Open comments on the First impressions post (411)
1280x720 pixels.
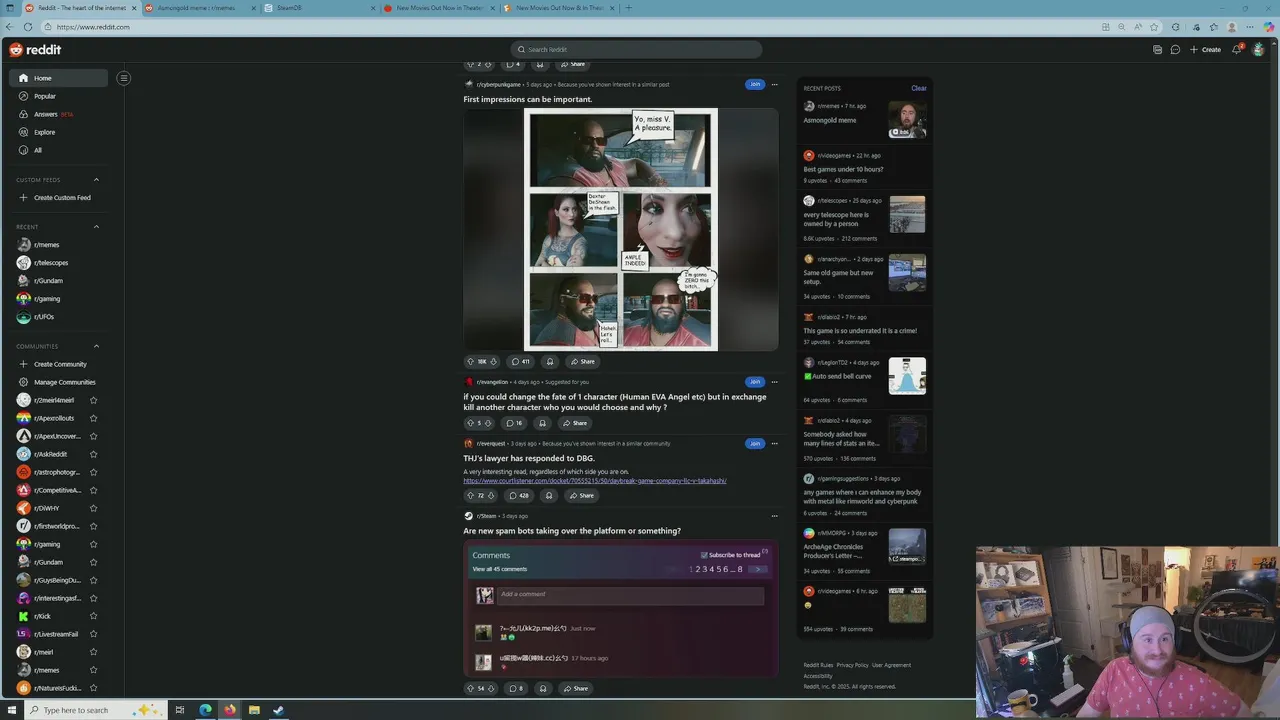click(520, 361)
